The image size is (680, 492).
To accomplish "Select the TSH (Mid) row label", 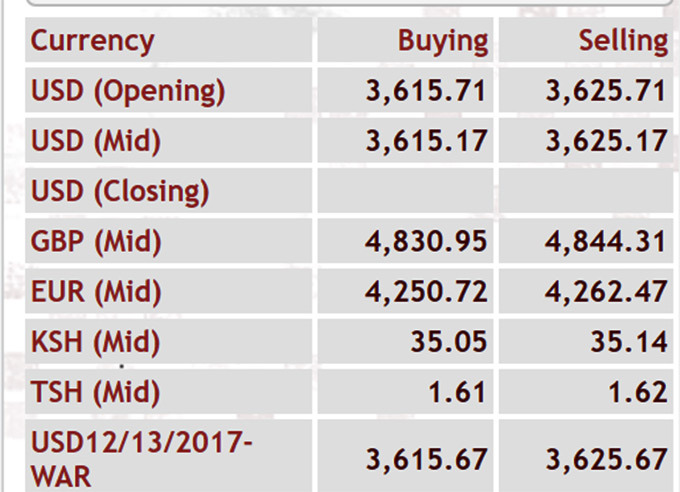I will click(x=96, y=392).
